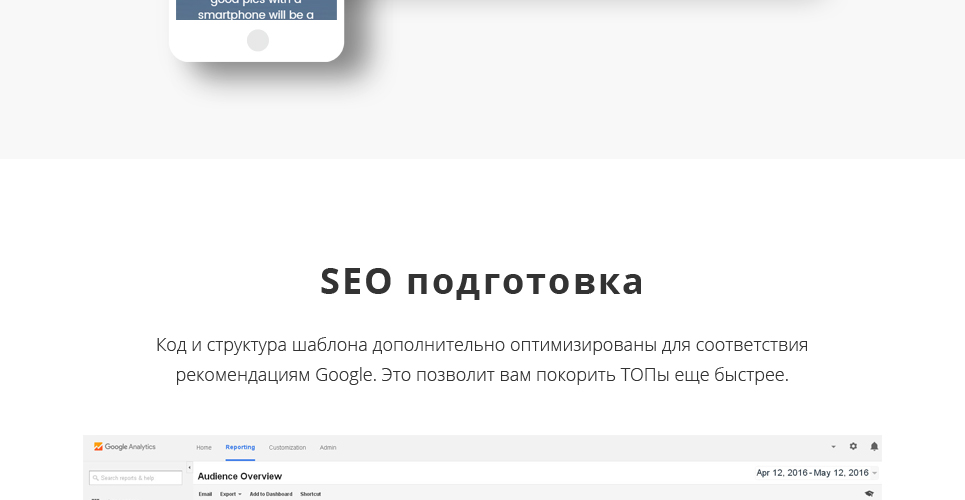Click the Google Analytics logo
The width and height of the screenshot is (965, 500).
(x=125, y=447)
